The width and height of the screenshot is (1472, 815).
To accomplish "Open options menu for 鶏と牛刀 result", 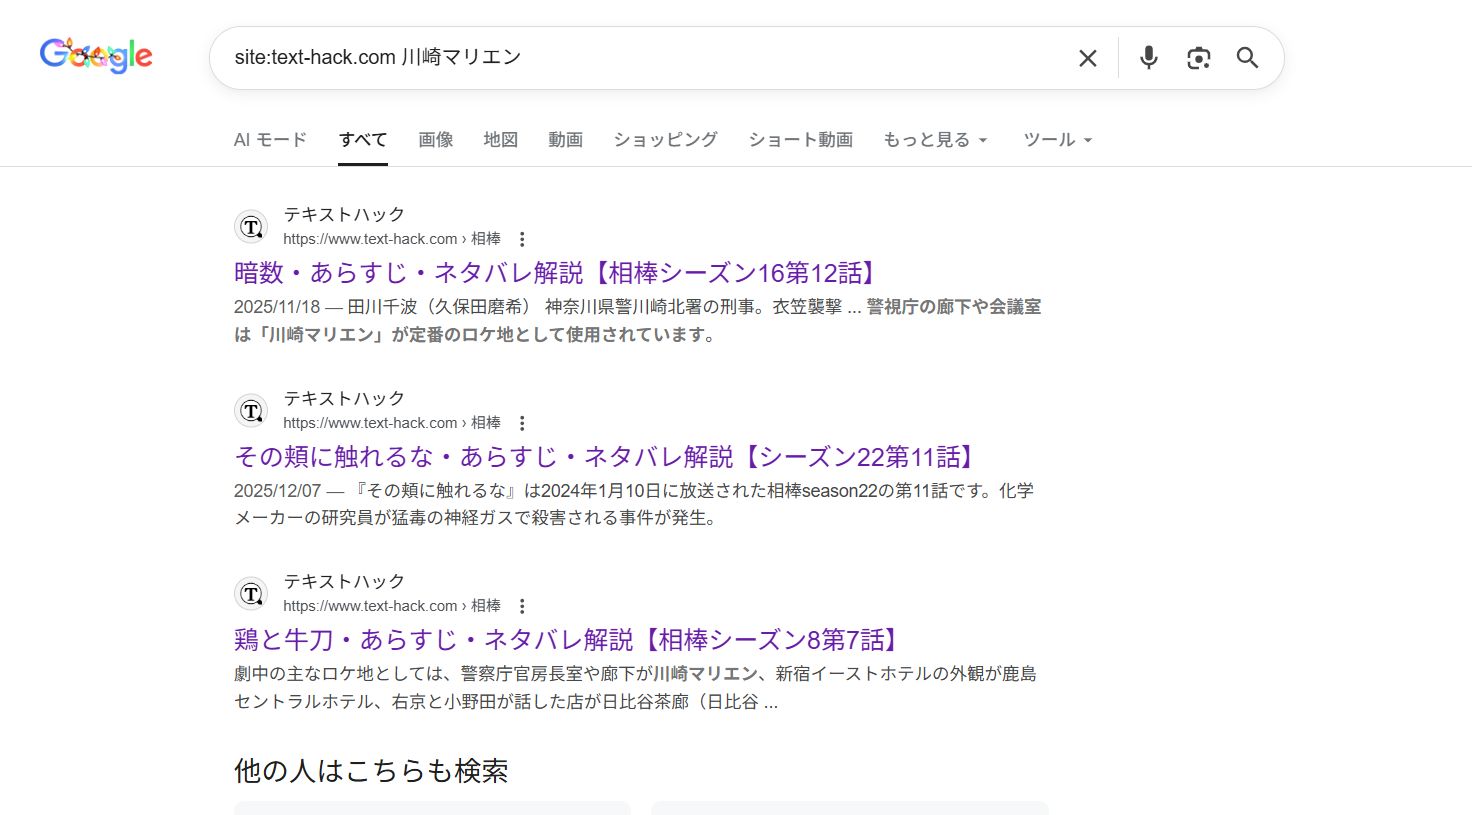I will point(522,606).
